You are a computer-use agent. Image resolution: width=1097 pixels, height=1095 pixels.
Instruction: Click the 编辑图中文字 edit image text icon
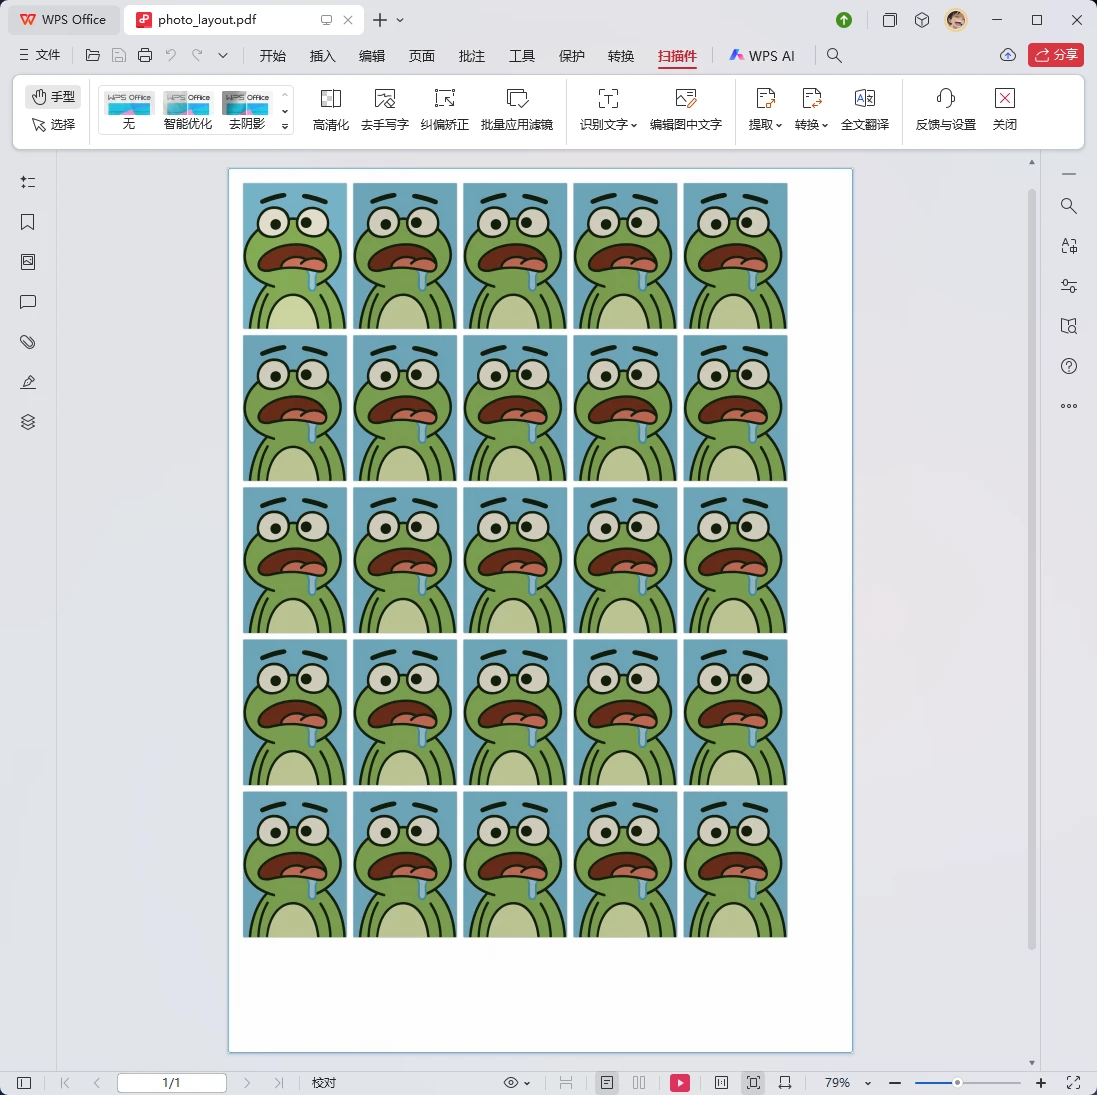[x=685, y=99]
